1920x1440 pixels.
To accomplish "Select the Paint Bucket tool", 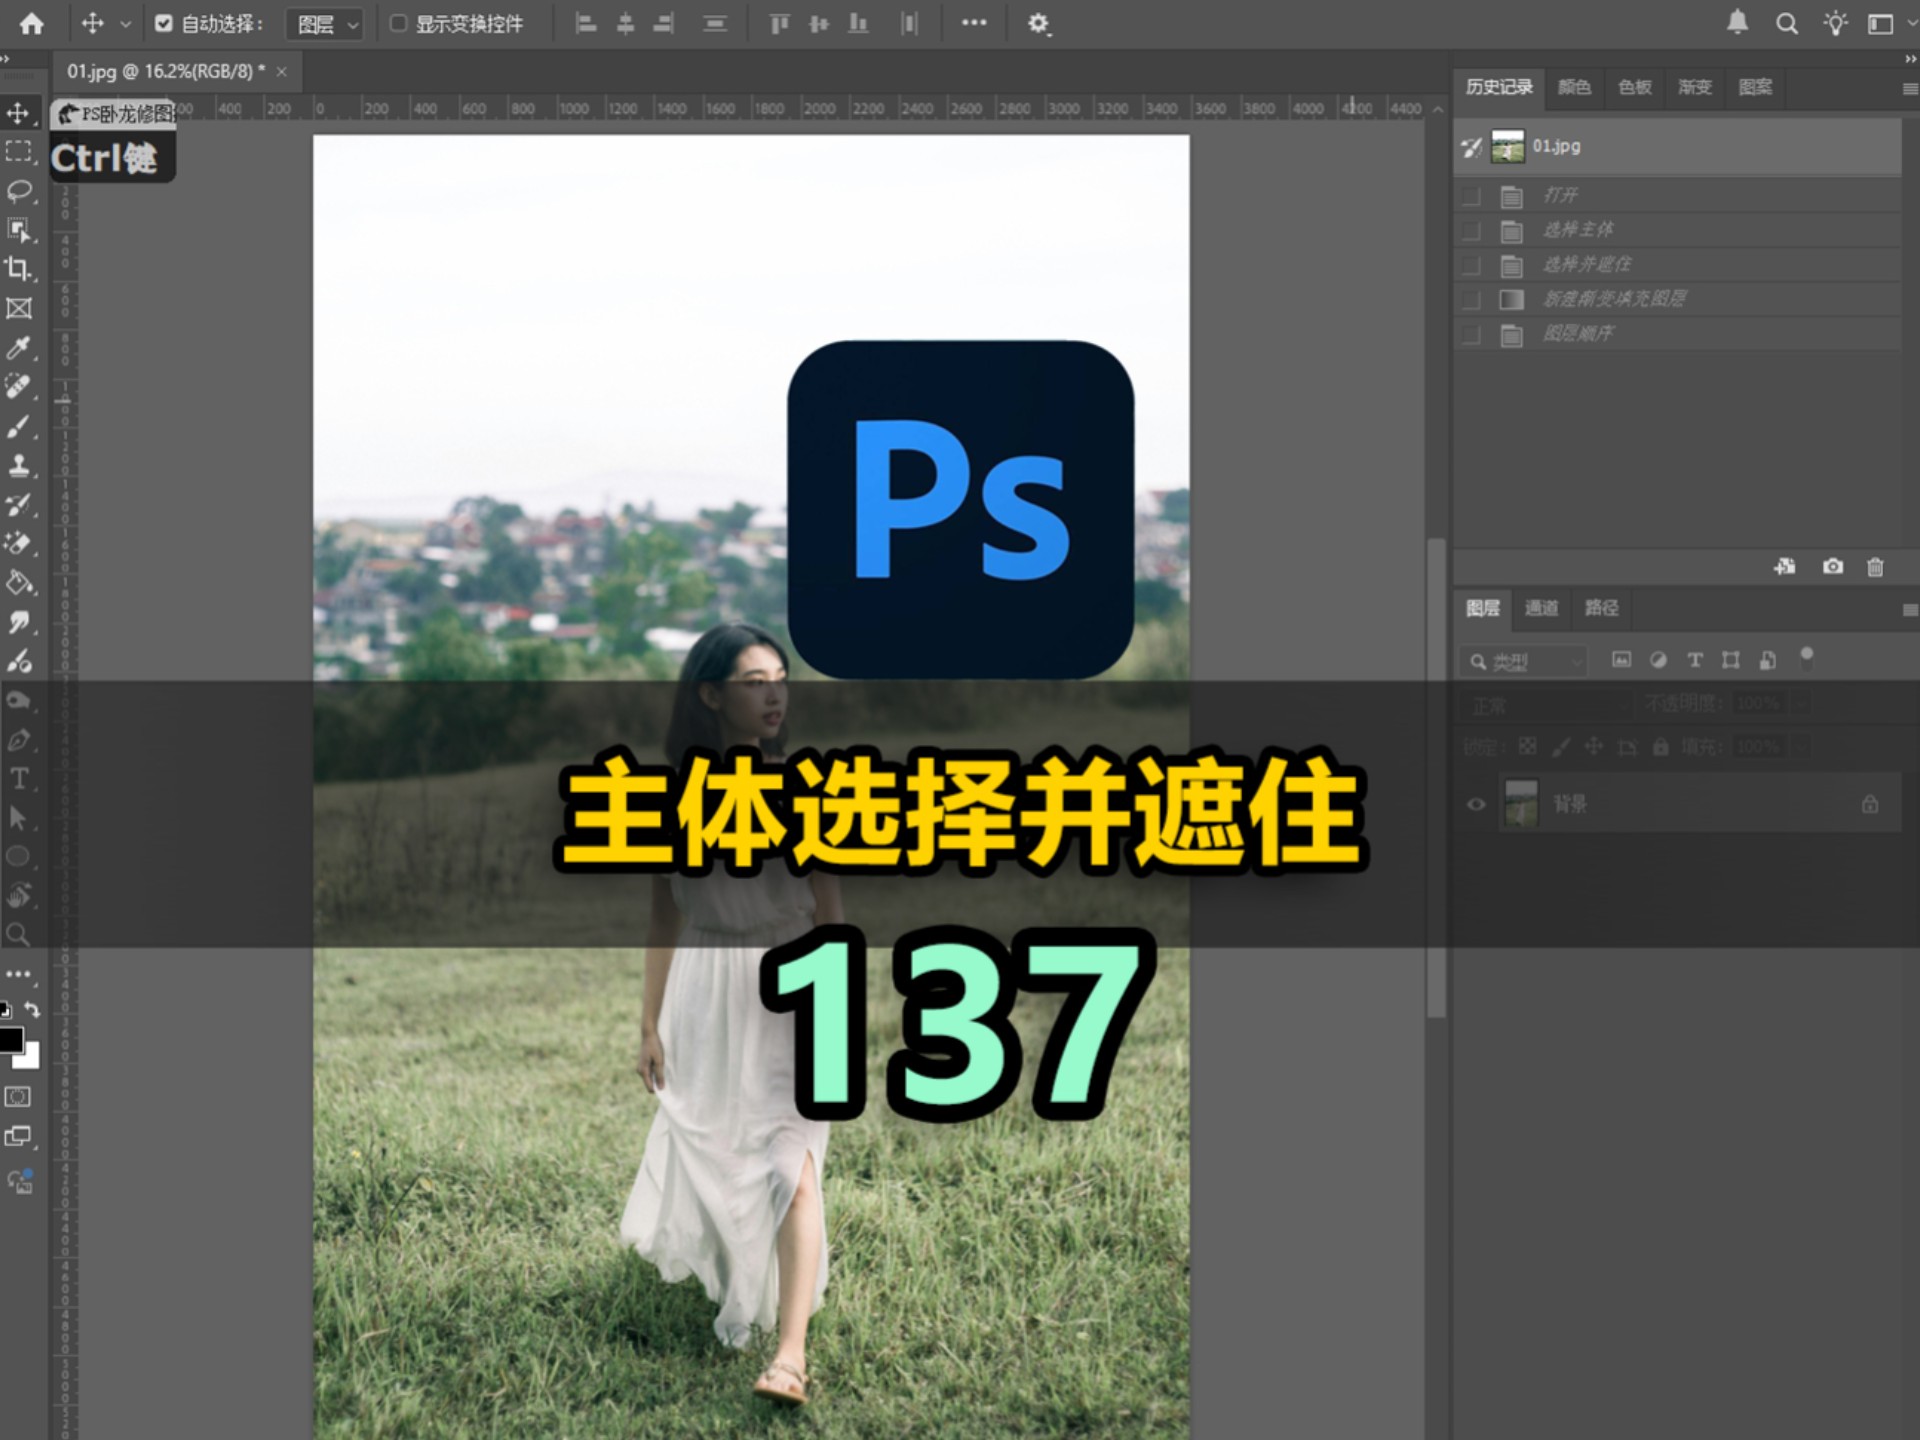I will [18, 582].
